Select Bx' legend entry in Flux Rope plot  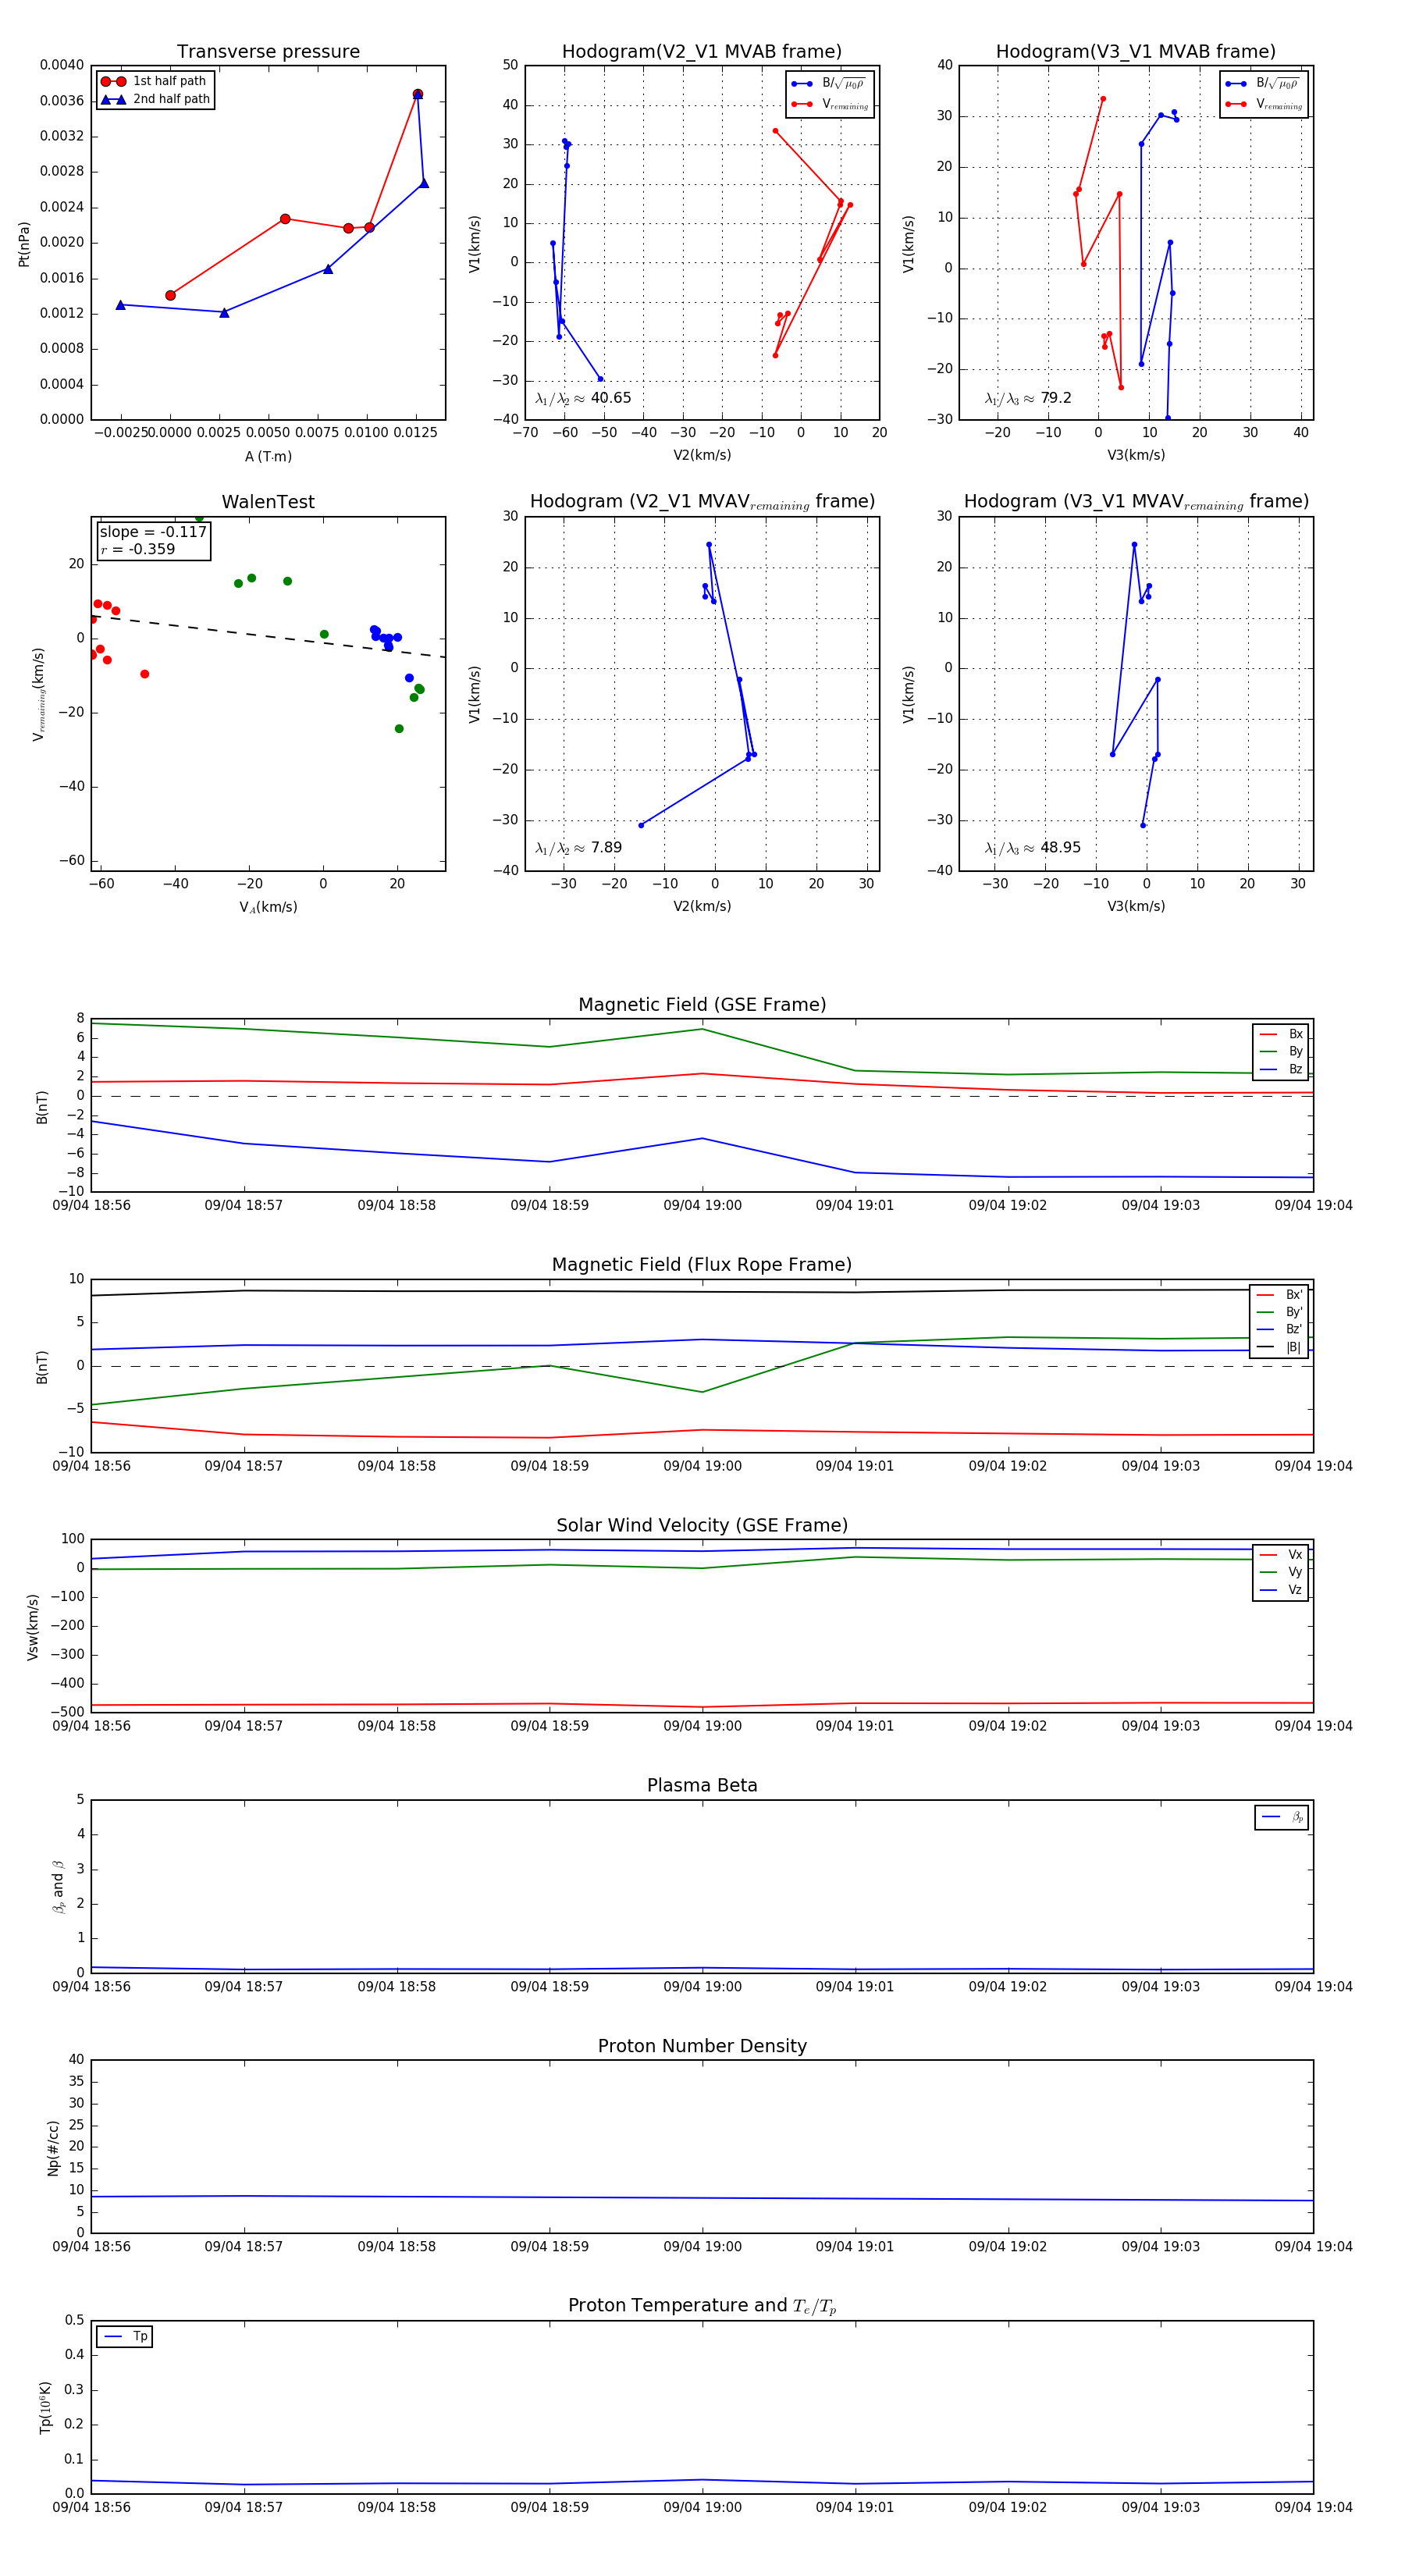(x=1280, y=1294)
